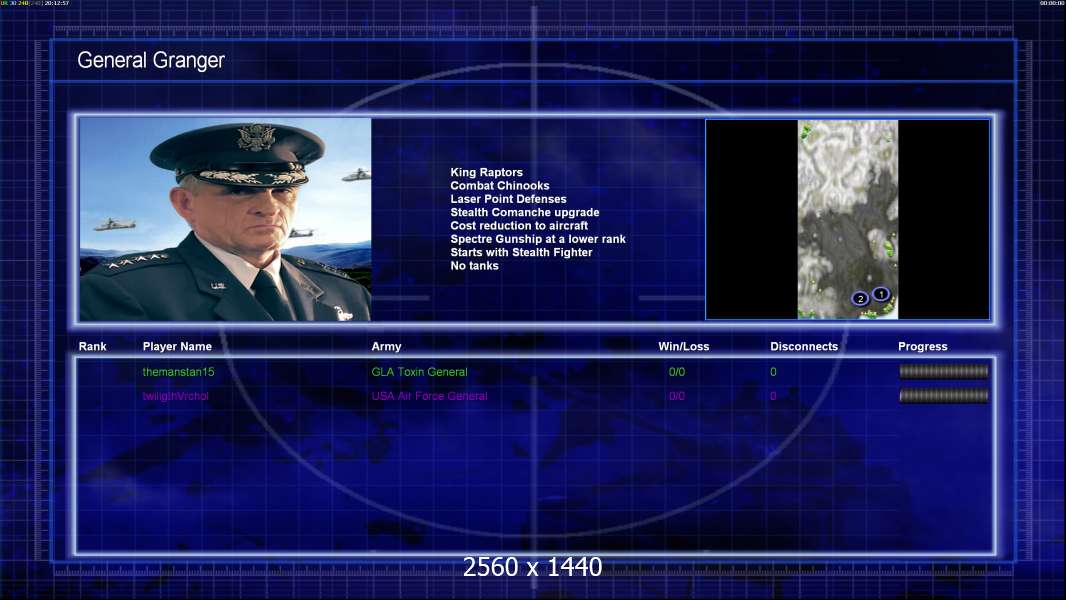Click Cost reduction to aircraft line

point(519,226)
